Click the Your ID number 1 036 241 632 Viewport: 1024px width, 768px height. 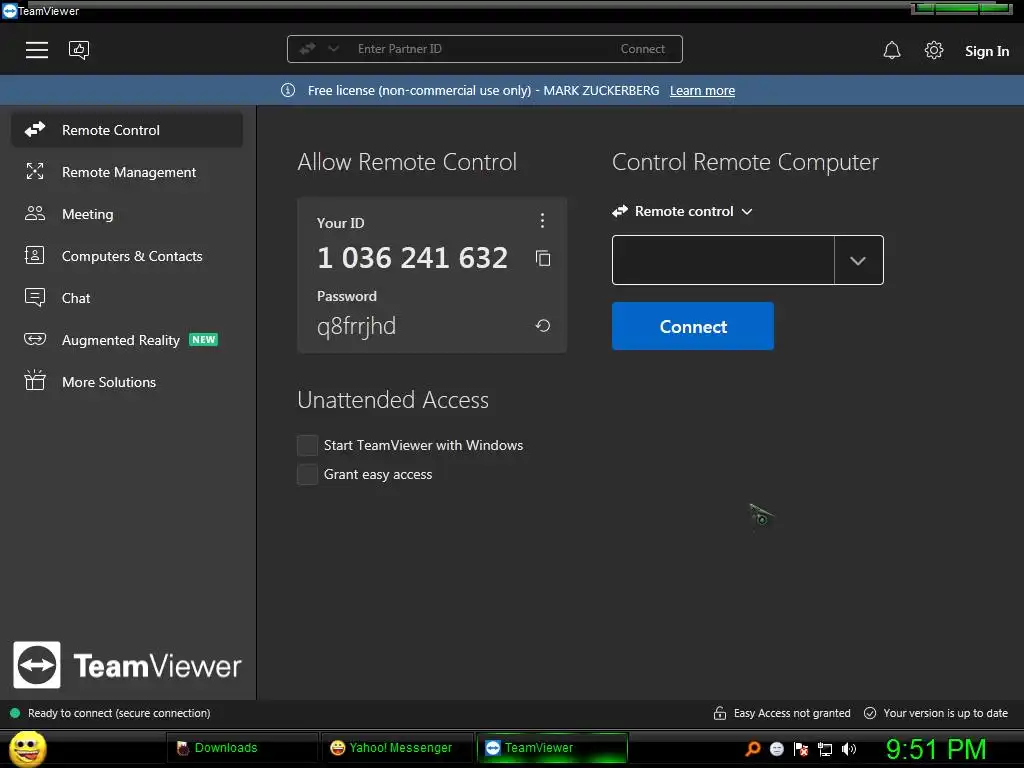pyautogui.click(x=412, y=258)
